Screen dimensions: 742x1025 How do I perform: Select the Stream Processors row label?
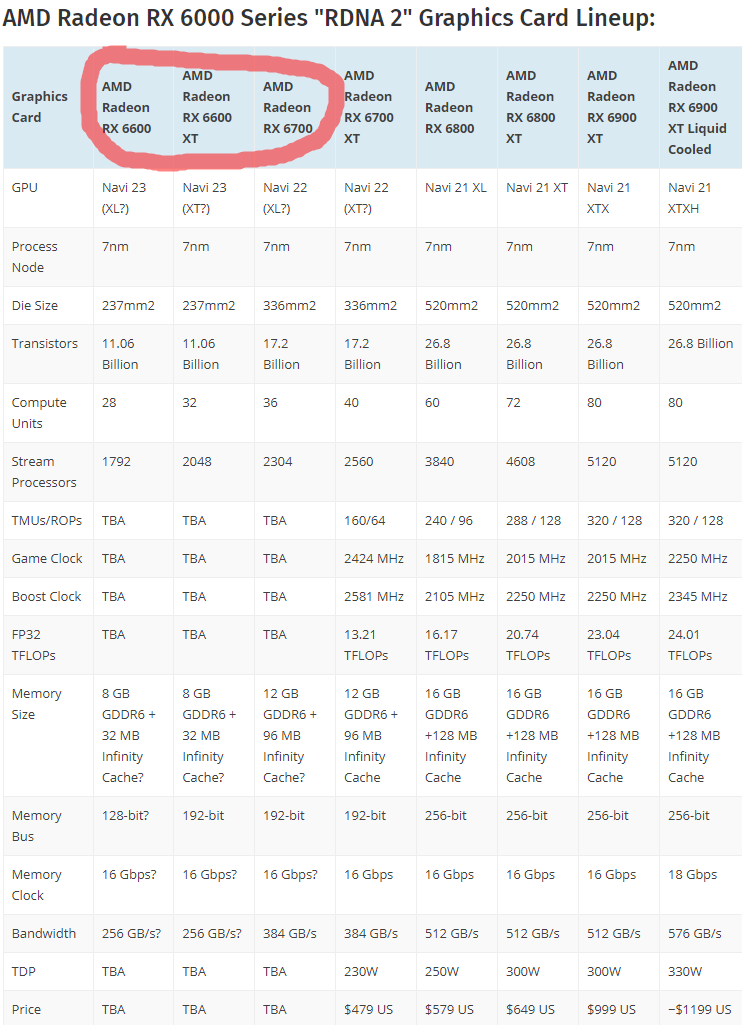pyautogui.click(x=44, y=472)
